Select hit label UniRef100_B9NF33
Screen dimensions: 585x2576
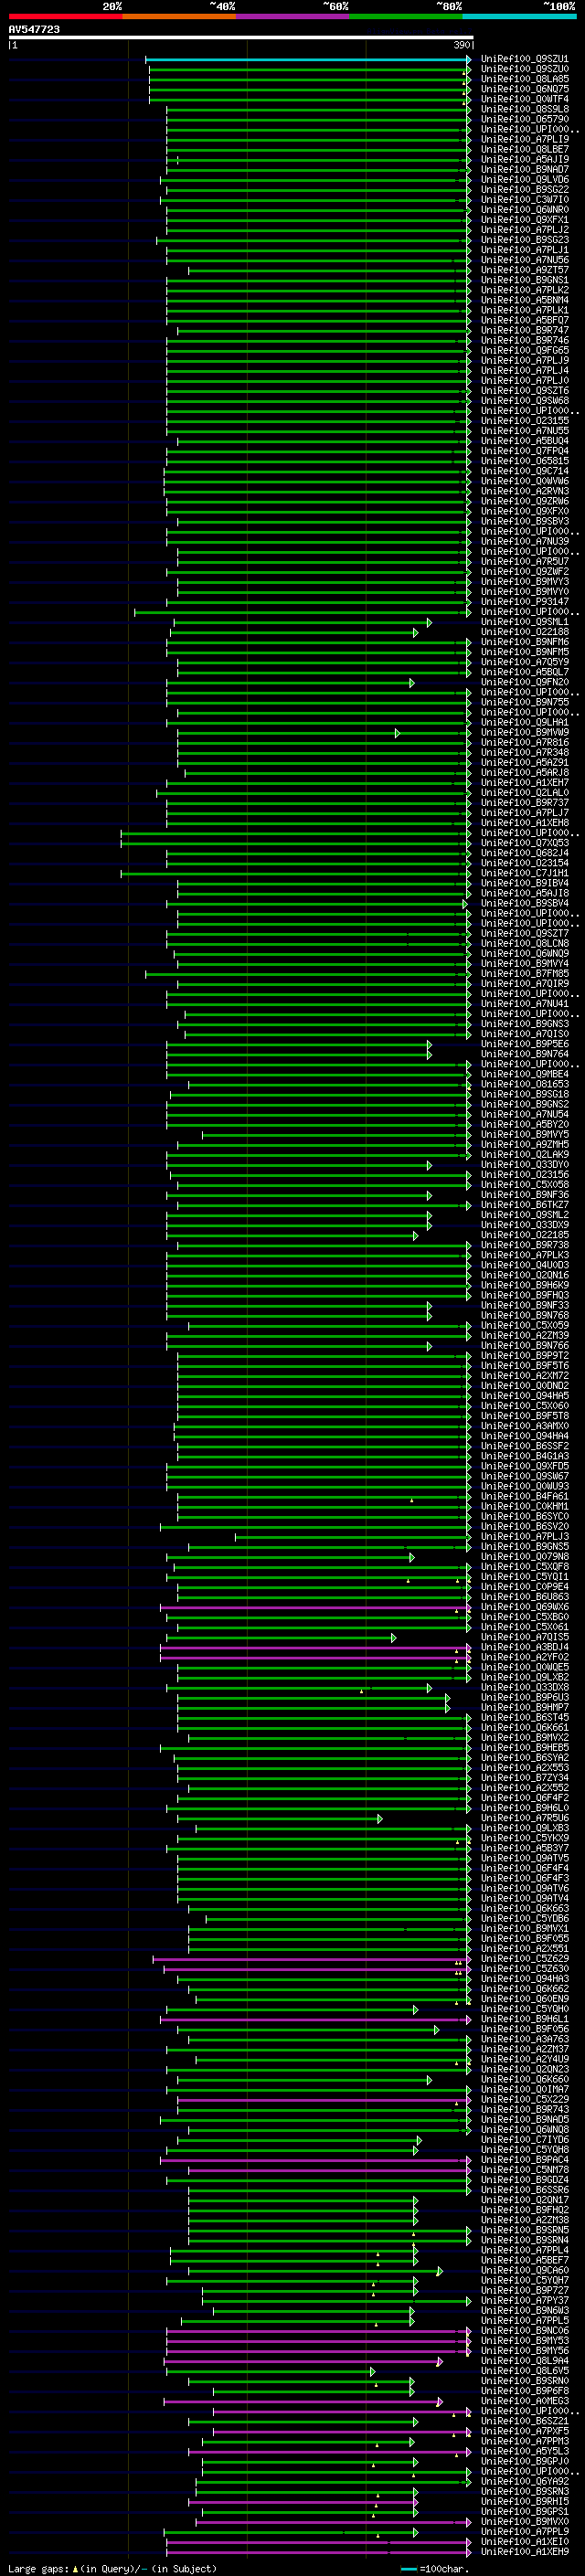pyautogui.click(x=525, y=1305)
